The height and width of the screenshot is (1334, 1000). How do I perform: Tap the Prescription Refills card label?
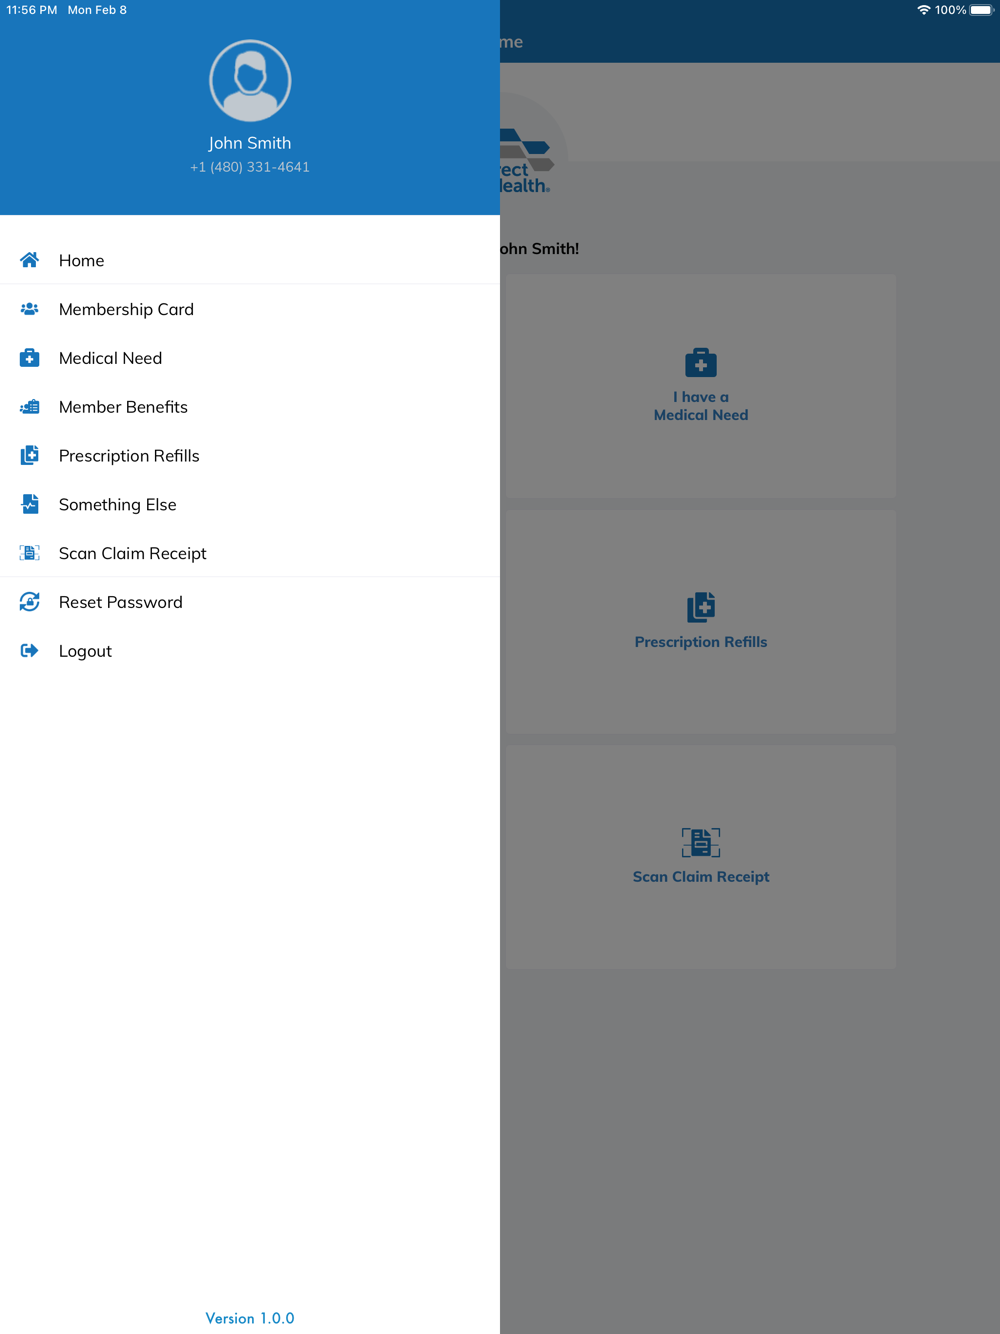click(x=701, y=642)
